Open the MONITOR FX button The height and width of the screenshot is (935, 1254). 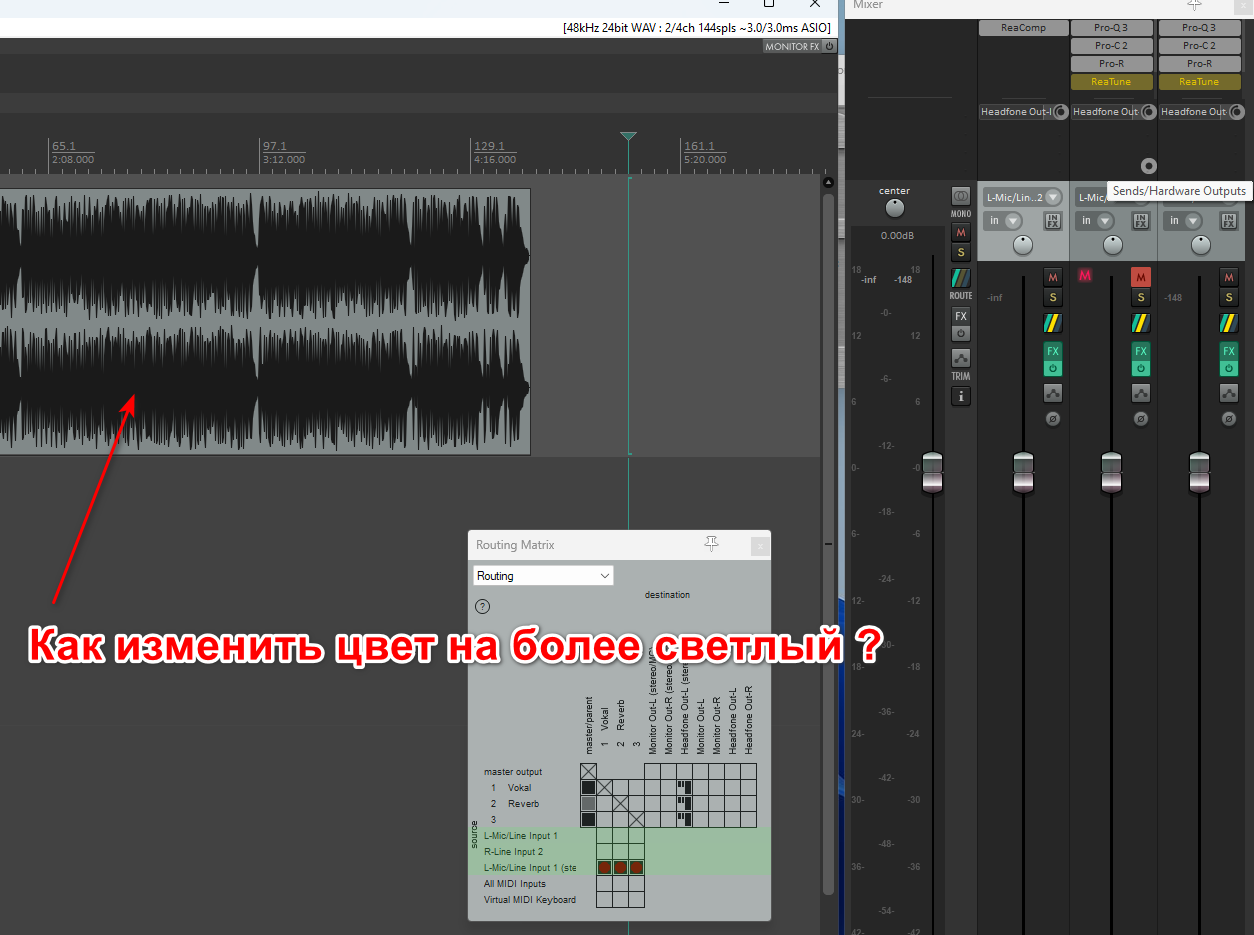(x=792, y=46)
